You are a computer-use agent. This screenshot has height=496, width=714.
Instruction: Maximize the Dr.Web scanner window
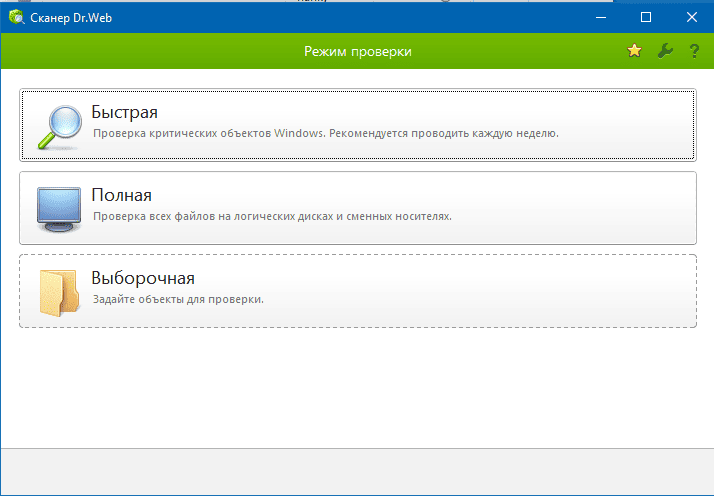pos(646,17)
